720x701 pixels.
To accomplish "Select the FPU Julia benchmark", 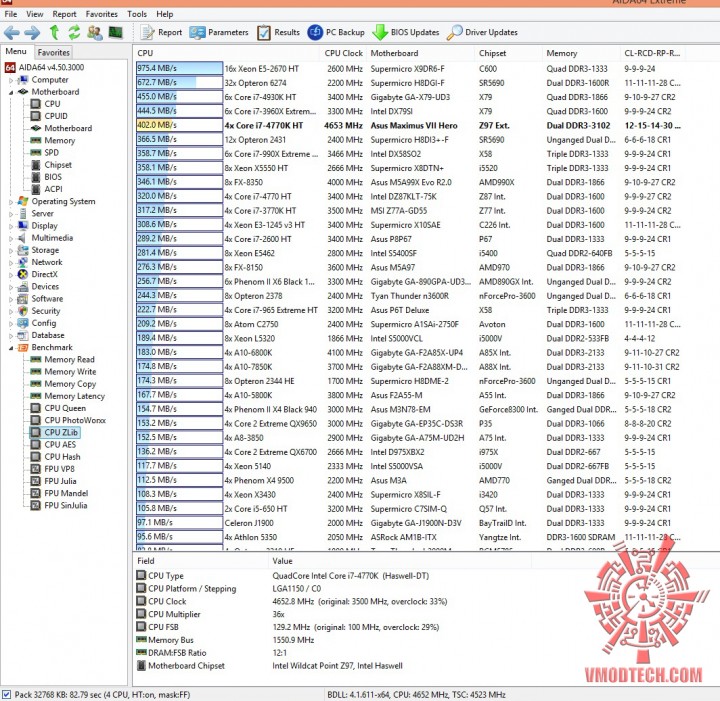I will point(54,481).
